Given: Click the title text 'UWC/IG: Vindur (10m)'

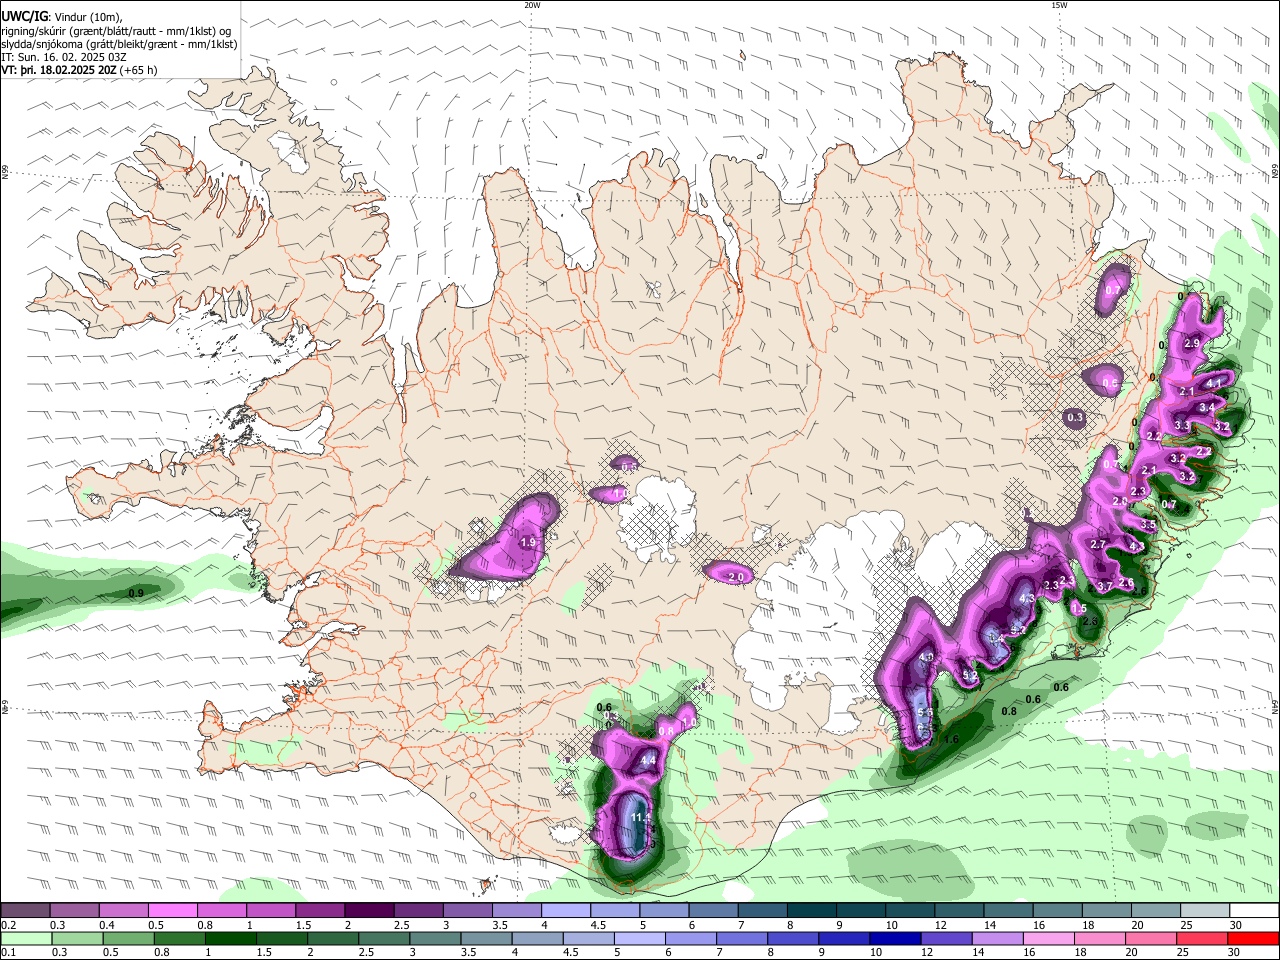Looking at the screenshot, I should click(x=62, y=17).
